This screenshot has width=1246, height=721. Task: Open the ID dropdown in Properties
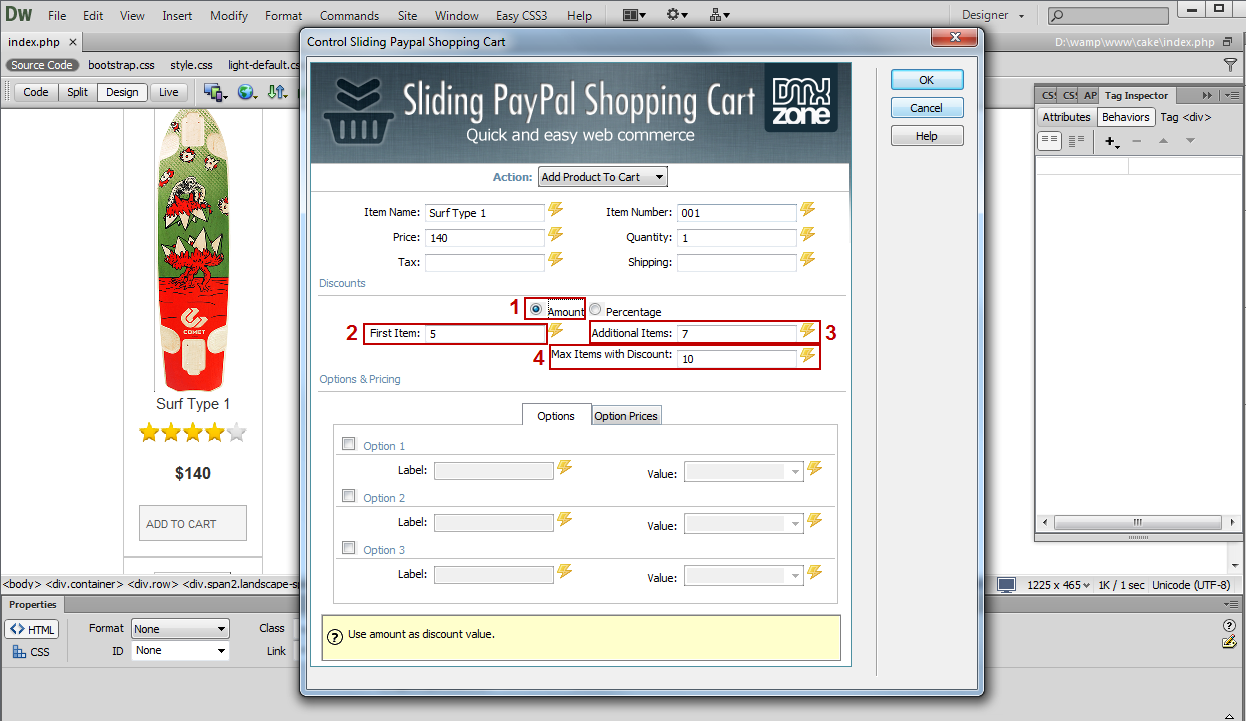click(x=180, y=651)
